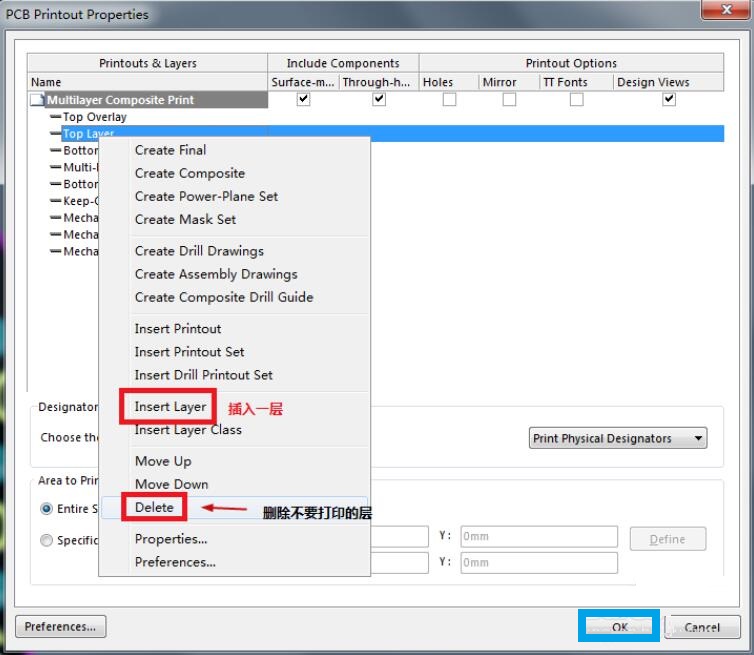Click the OK button

(x=619, y=627)
